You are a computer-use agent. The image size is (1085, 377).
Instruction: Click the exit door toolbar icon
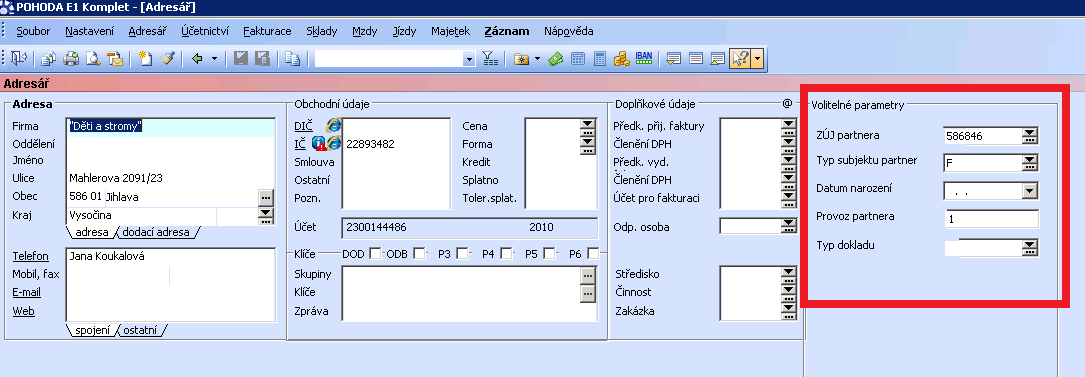click(x=18, y=59)
